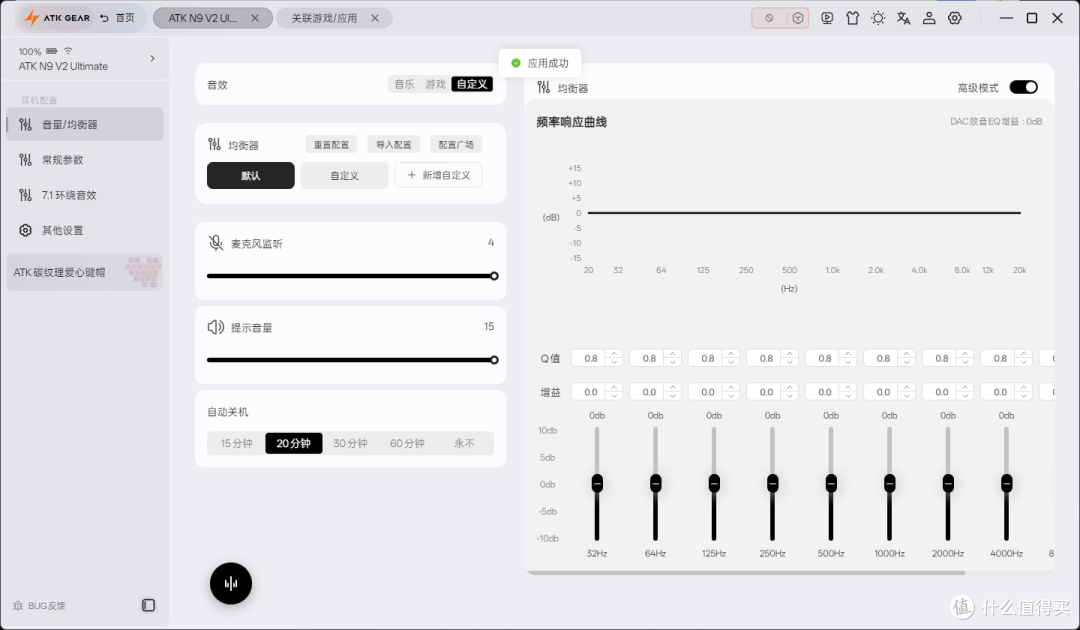The width and height of the screenshot is (1080, 630).
Task: Choose the 音乐 sound effect mode
Action: (x=404, y=84)
